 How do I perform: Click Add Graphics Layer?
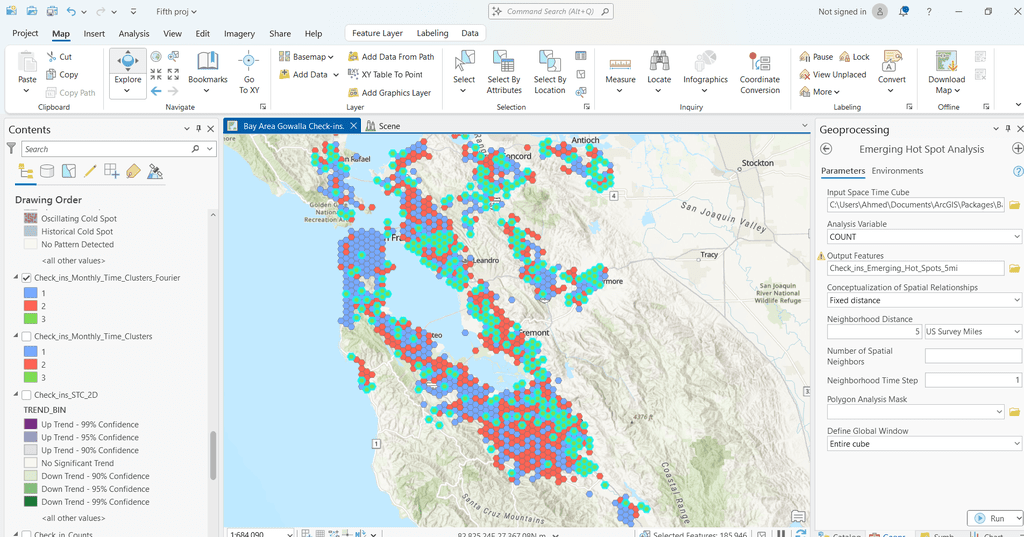point(389,93)
